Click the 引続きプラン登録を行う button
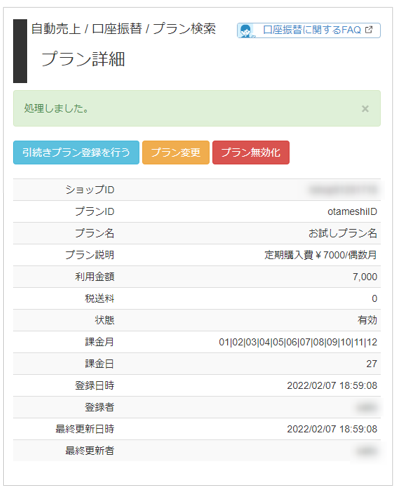400x493 pixels. (x=76, y=152)
